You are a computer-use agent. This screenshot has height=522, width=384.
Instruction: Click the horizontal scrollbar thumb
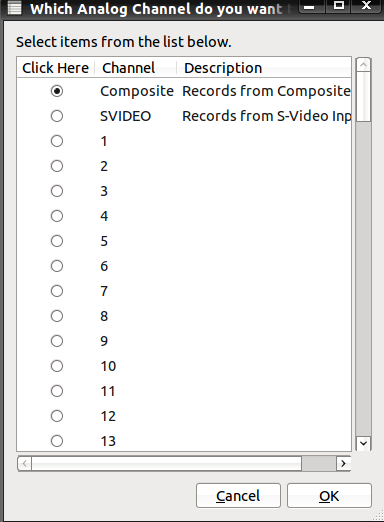[x=167, y=463]
